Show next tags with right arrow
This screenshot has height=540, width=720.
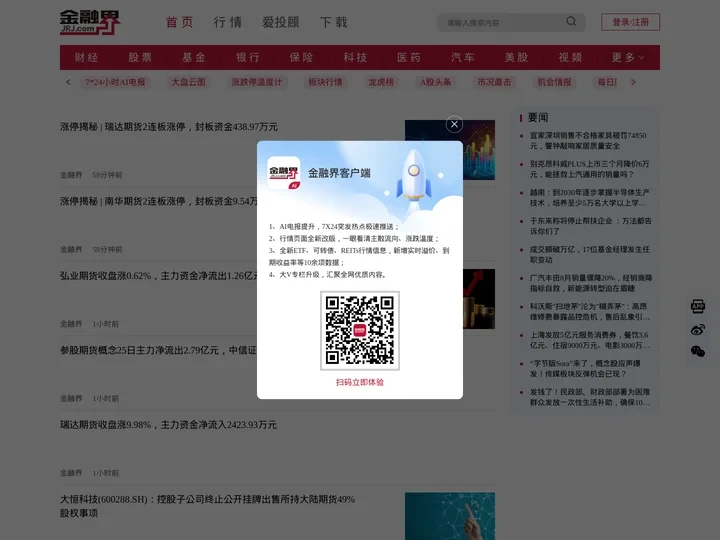pyautogui.click(x=634, y=82)
